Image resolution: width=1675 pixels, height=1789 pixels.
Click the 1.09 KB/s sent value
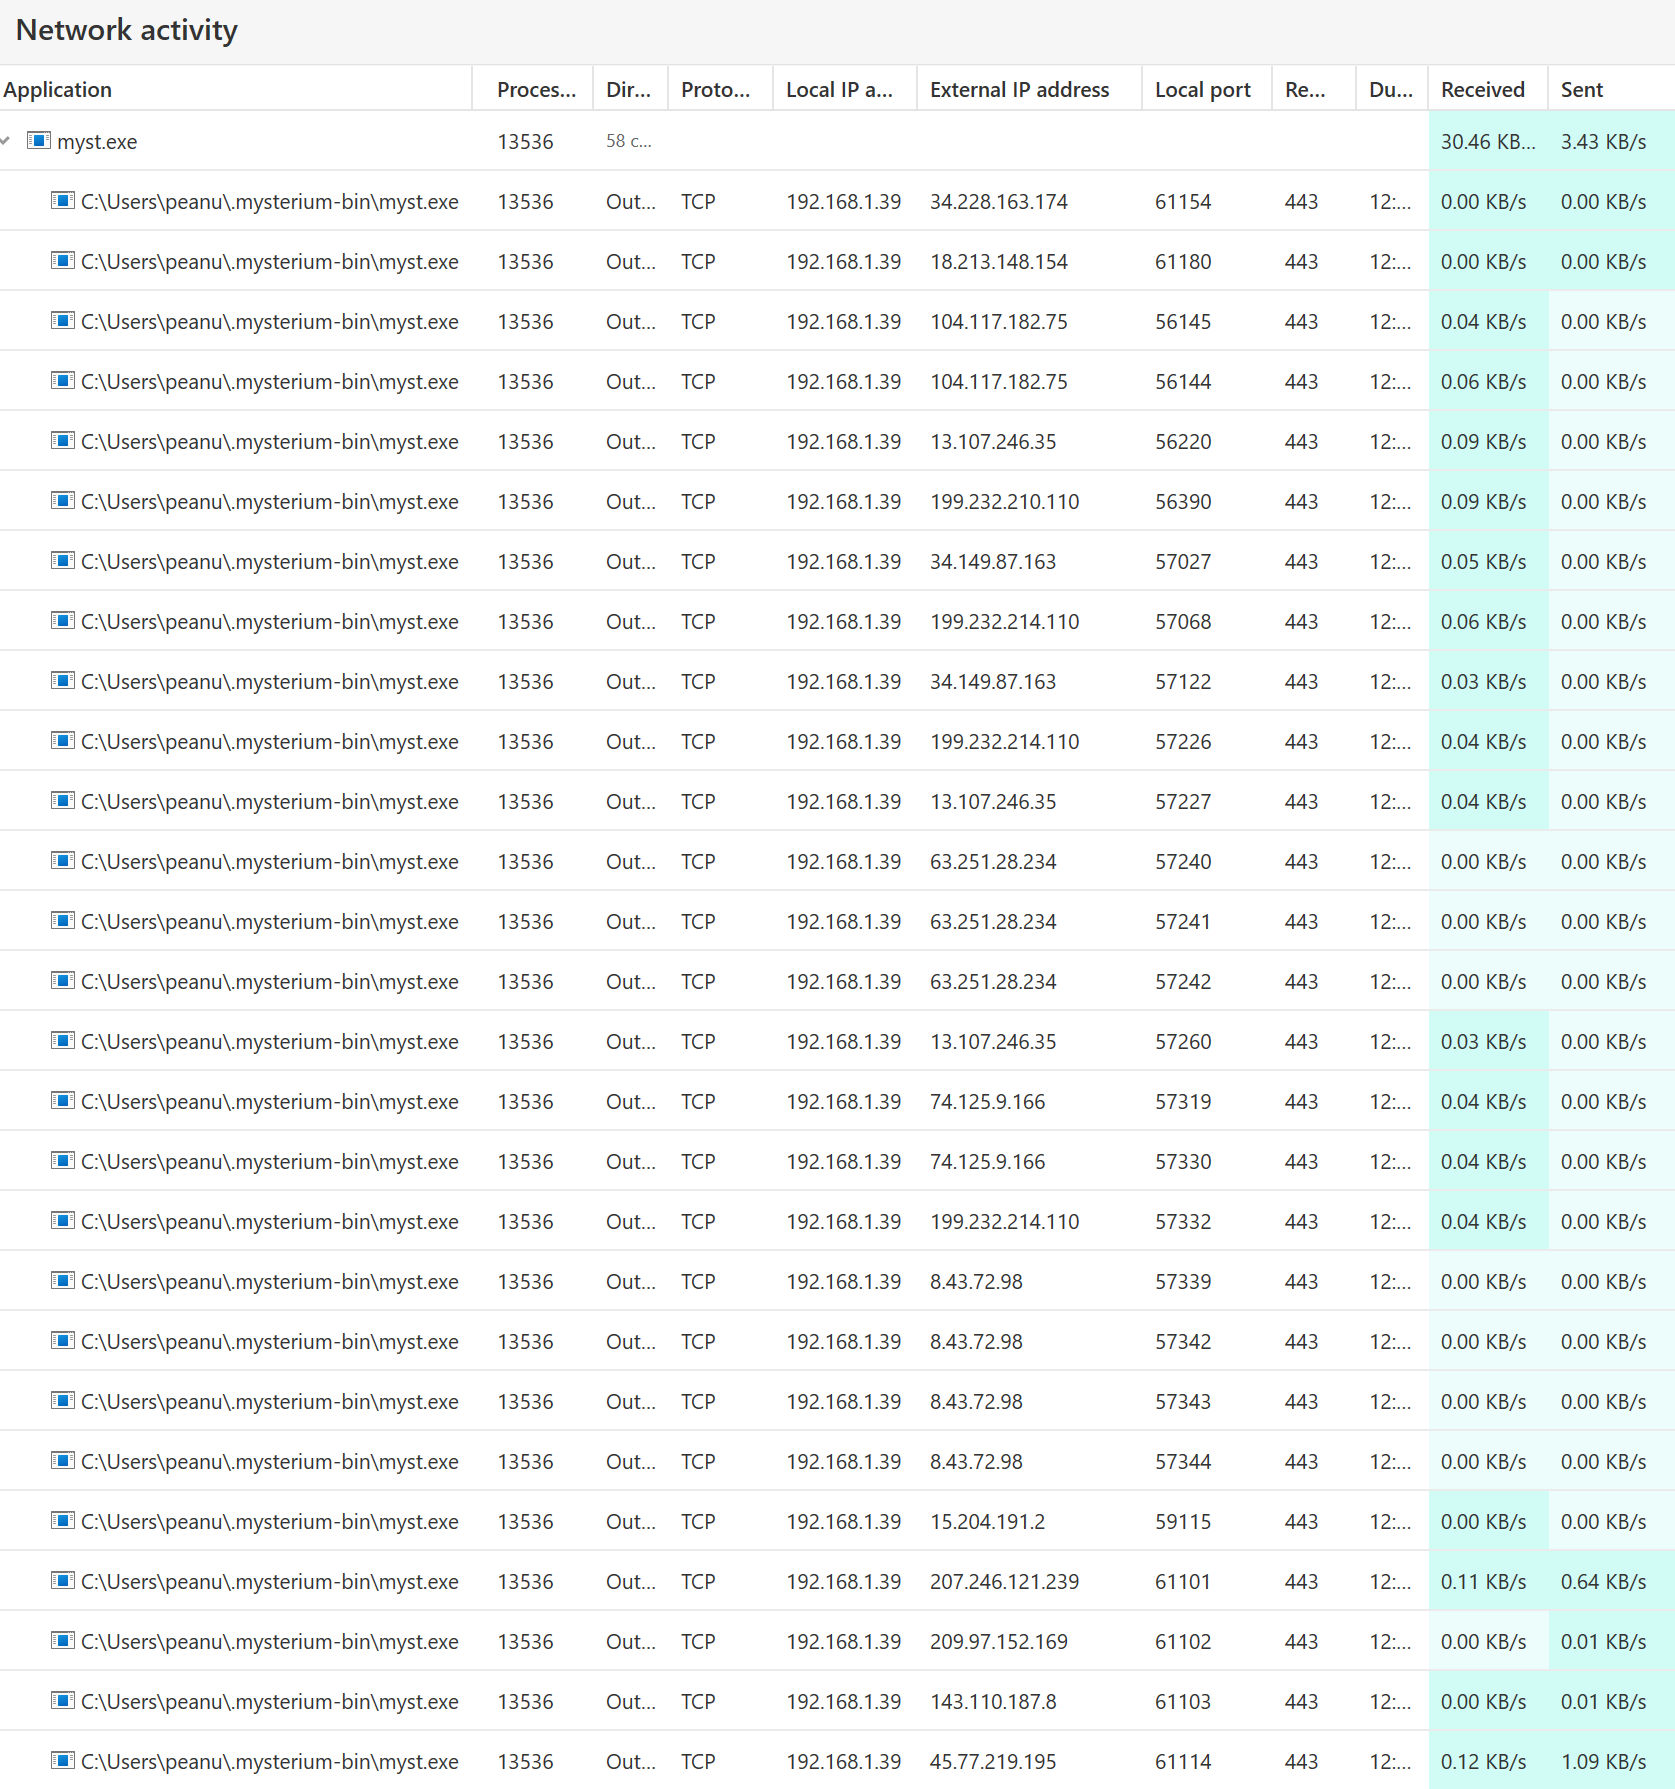[x=1603, y=1762]
